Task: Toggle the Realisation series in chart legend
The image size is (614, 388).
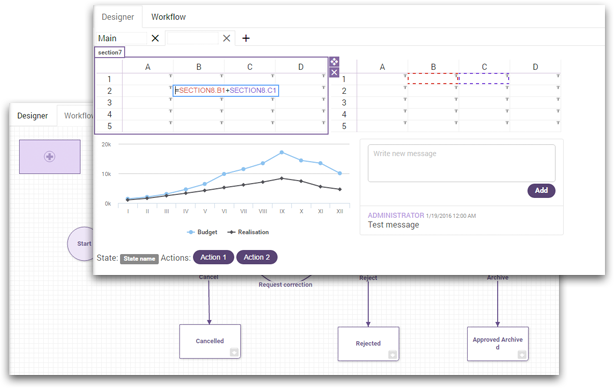Action: (x=248, y=232)
